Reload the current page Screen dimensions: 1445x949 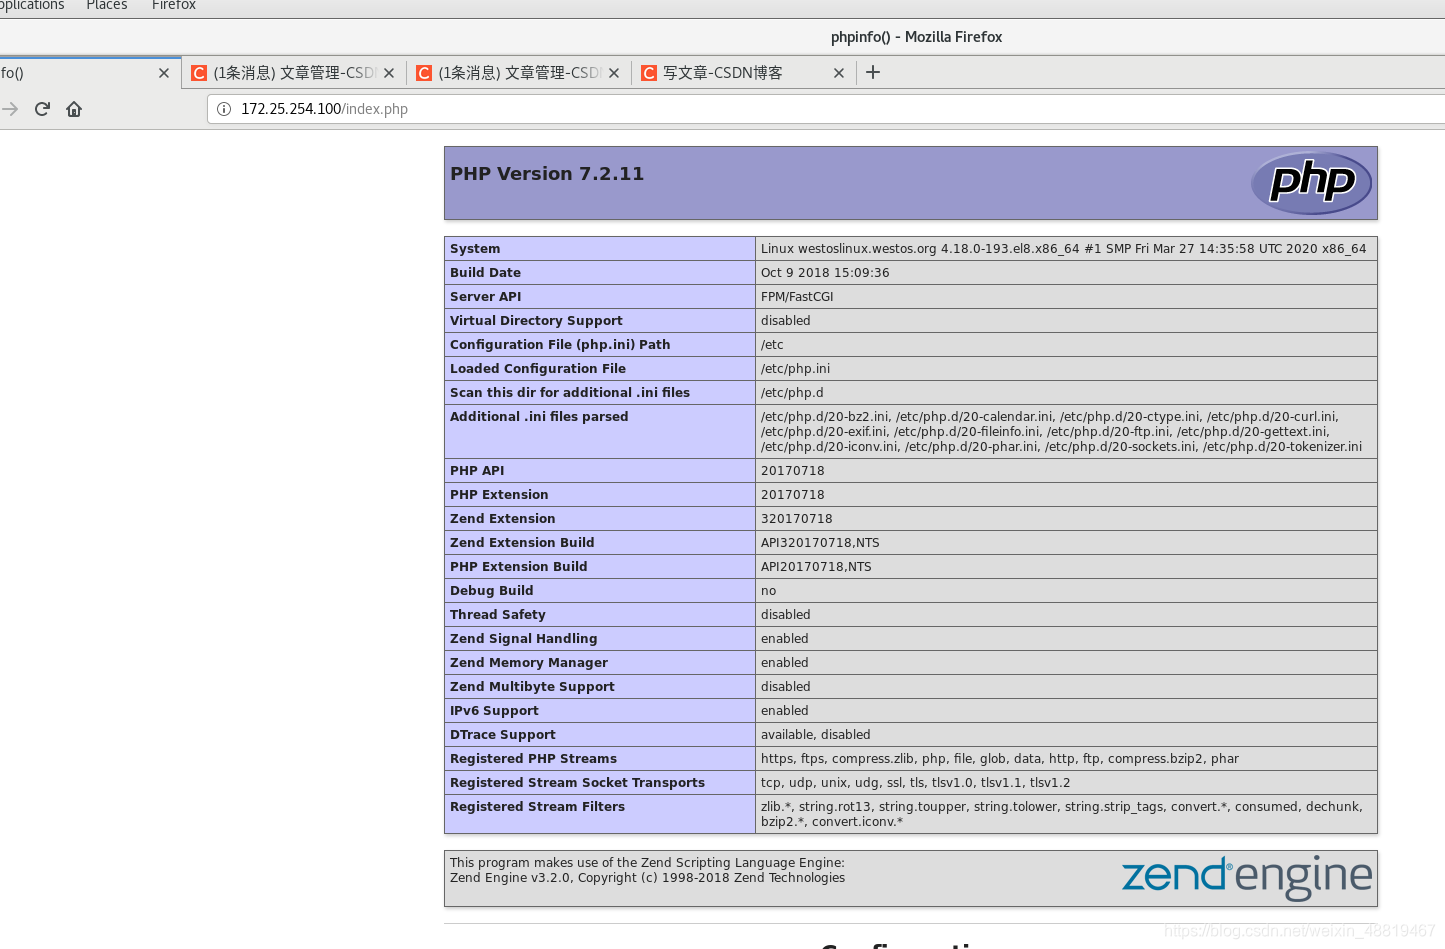click(42, 109)
